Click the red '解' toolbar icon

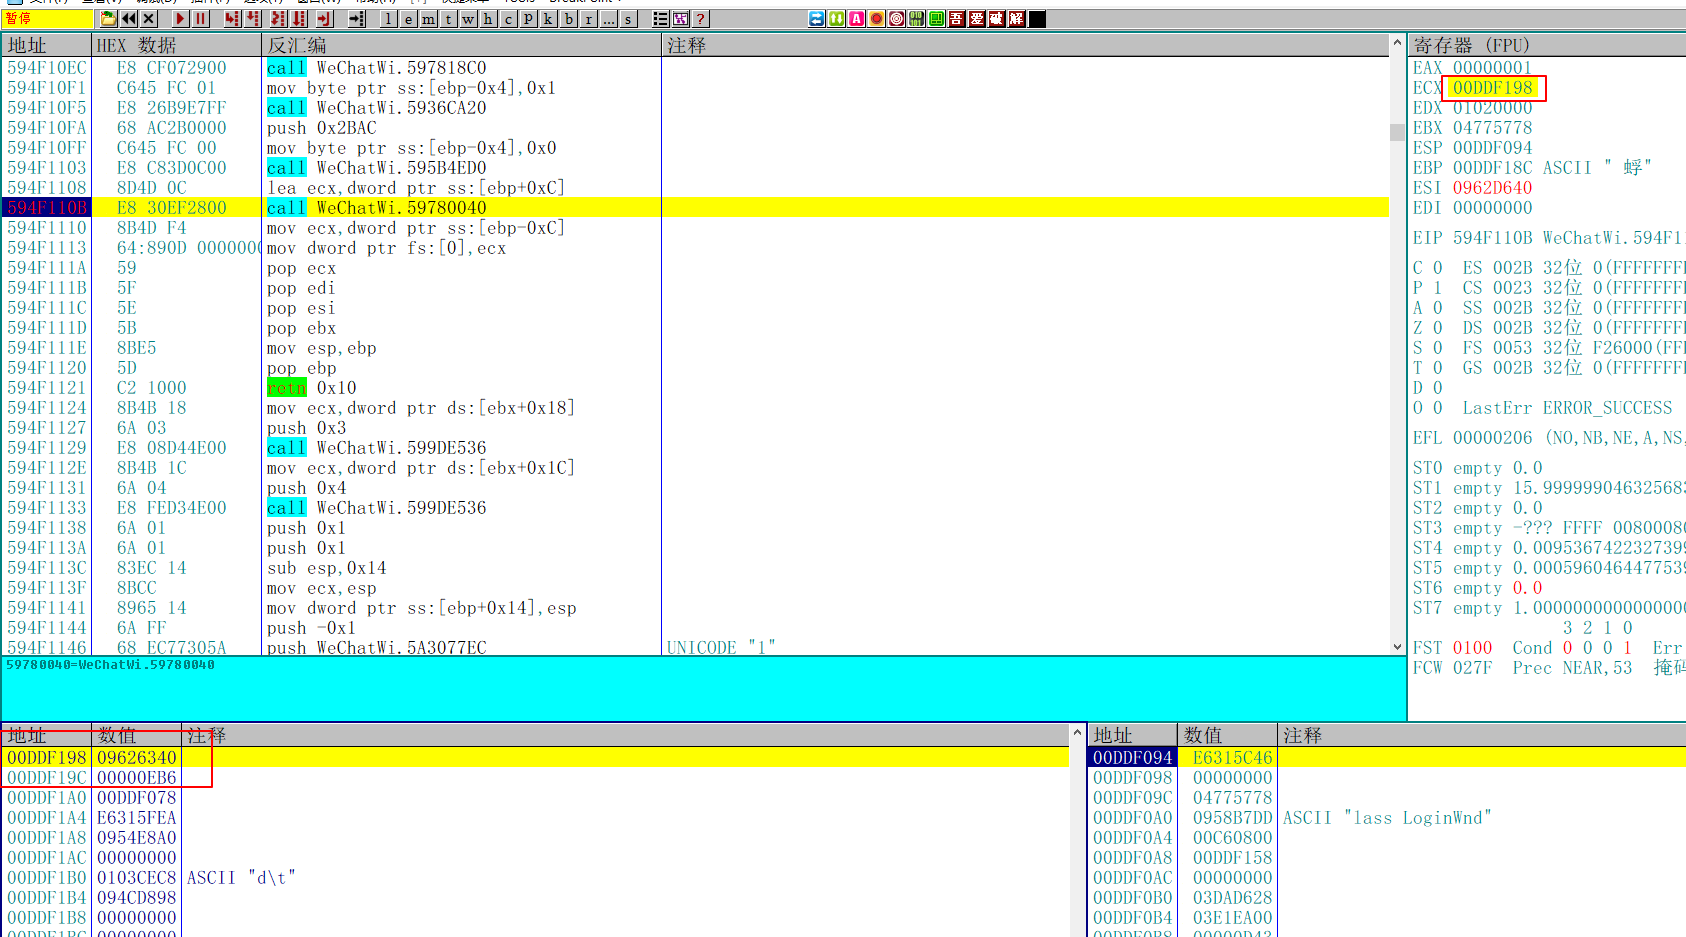click(1017, 19)
